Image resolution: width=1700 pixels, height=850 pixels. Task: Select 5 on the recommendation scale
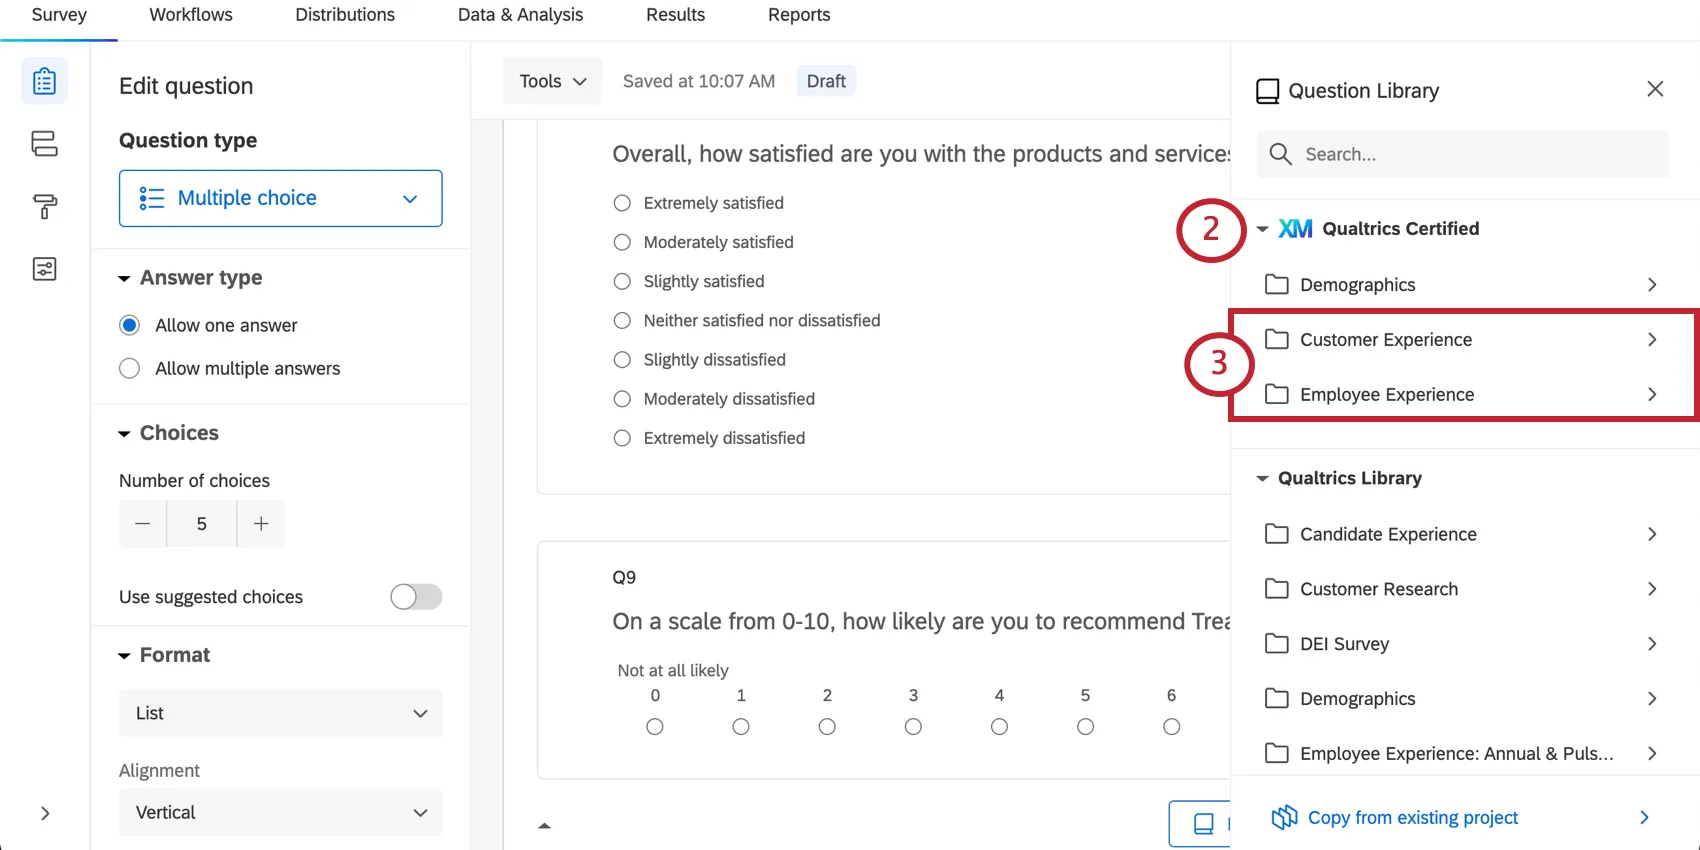pyautogui.click(x=1085, y=727)
